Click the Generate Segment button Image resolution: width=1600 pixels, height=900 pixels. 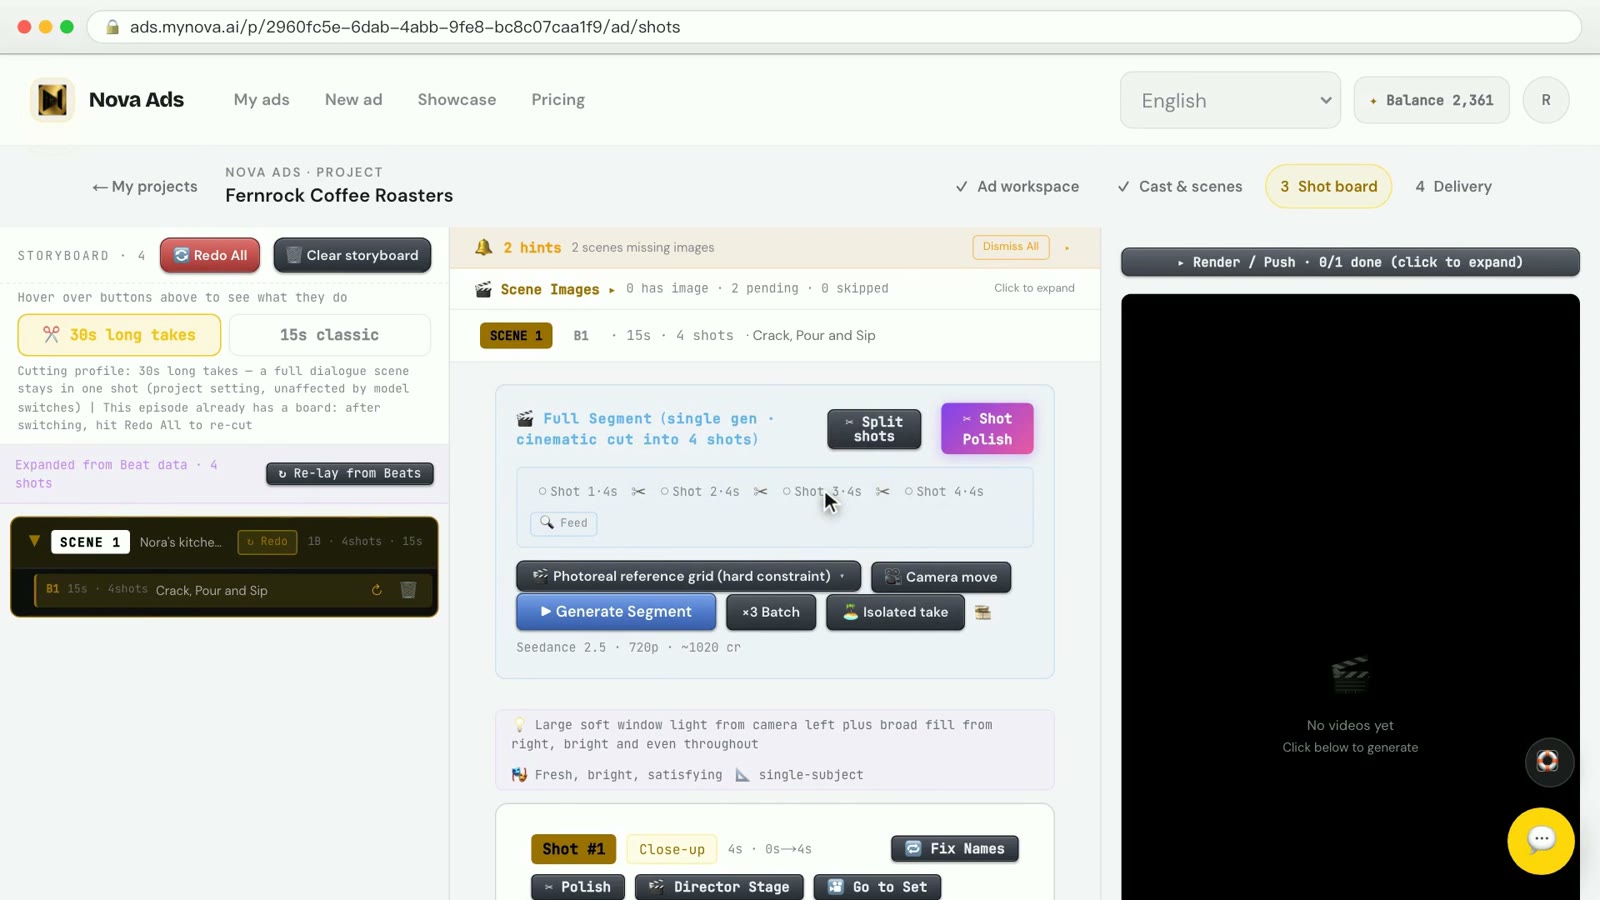pyautogui.click(x=616, y=612)
